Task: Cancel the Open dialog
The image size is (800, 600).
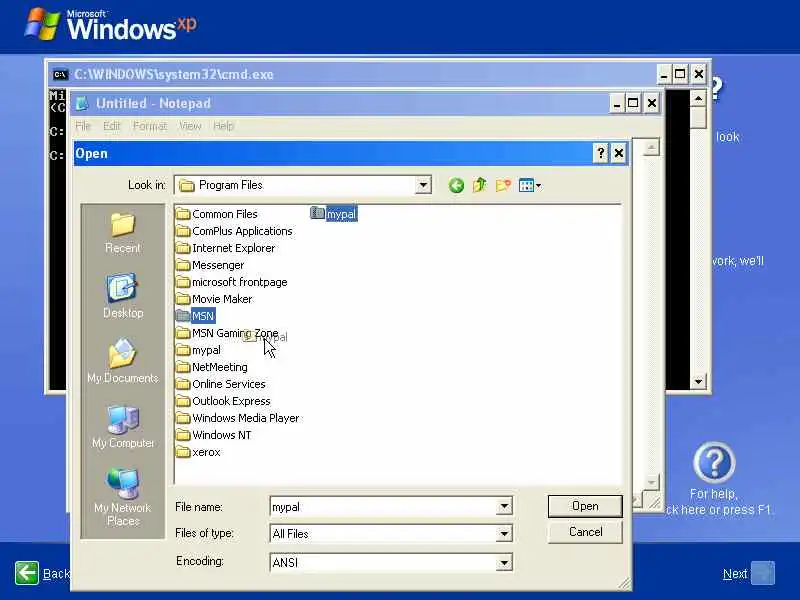Action: click(x=585, y=532)
